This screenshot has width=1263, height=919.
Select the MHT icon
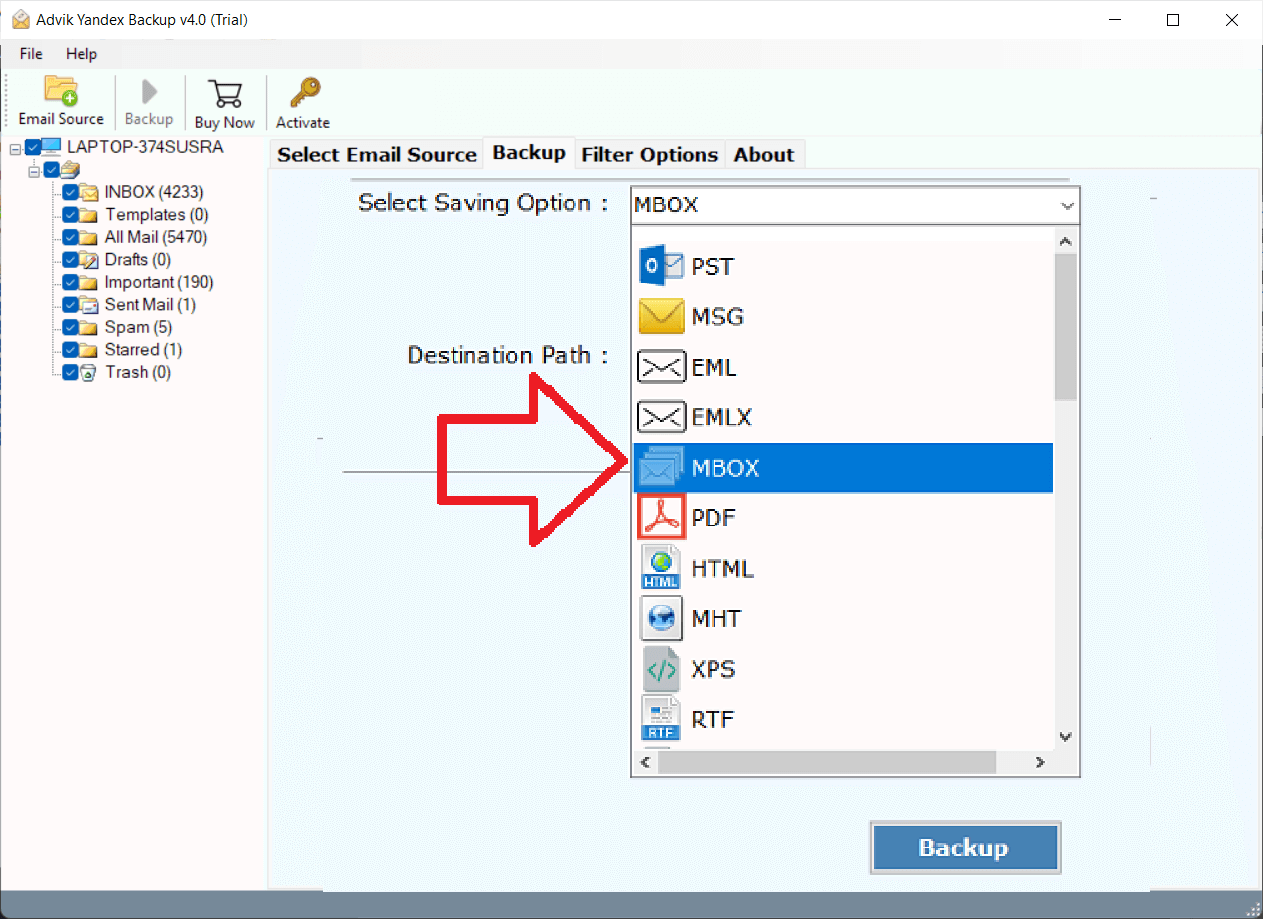pyautogui.click(x=661, y=618)
